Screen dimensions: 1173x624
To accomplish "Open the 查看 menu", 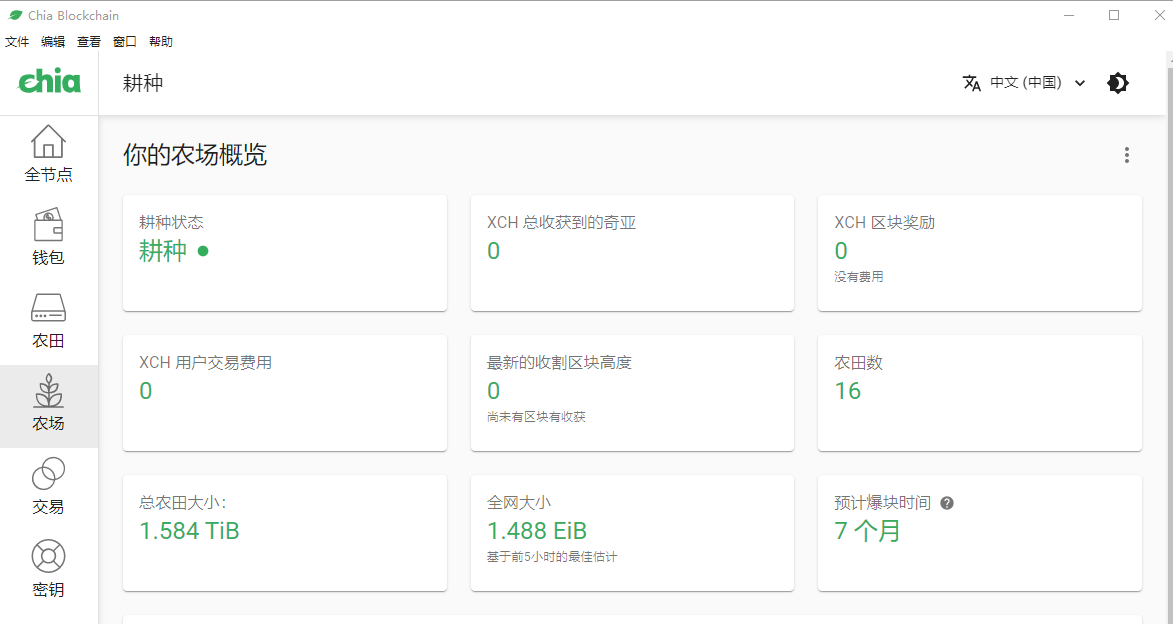I will (89, 42).
